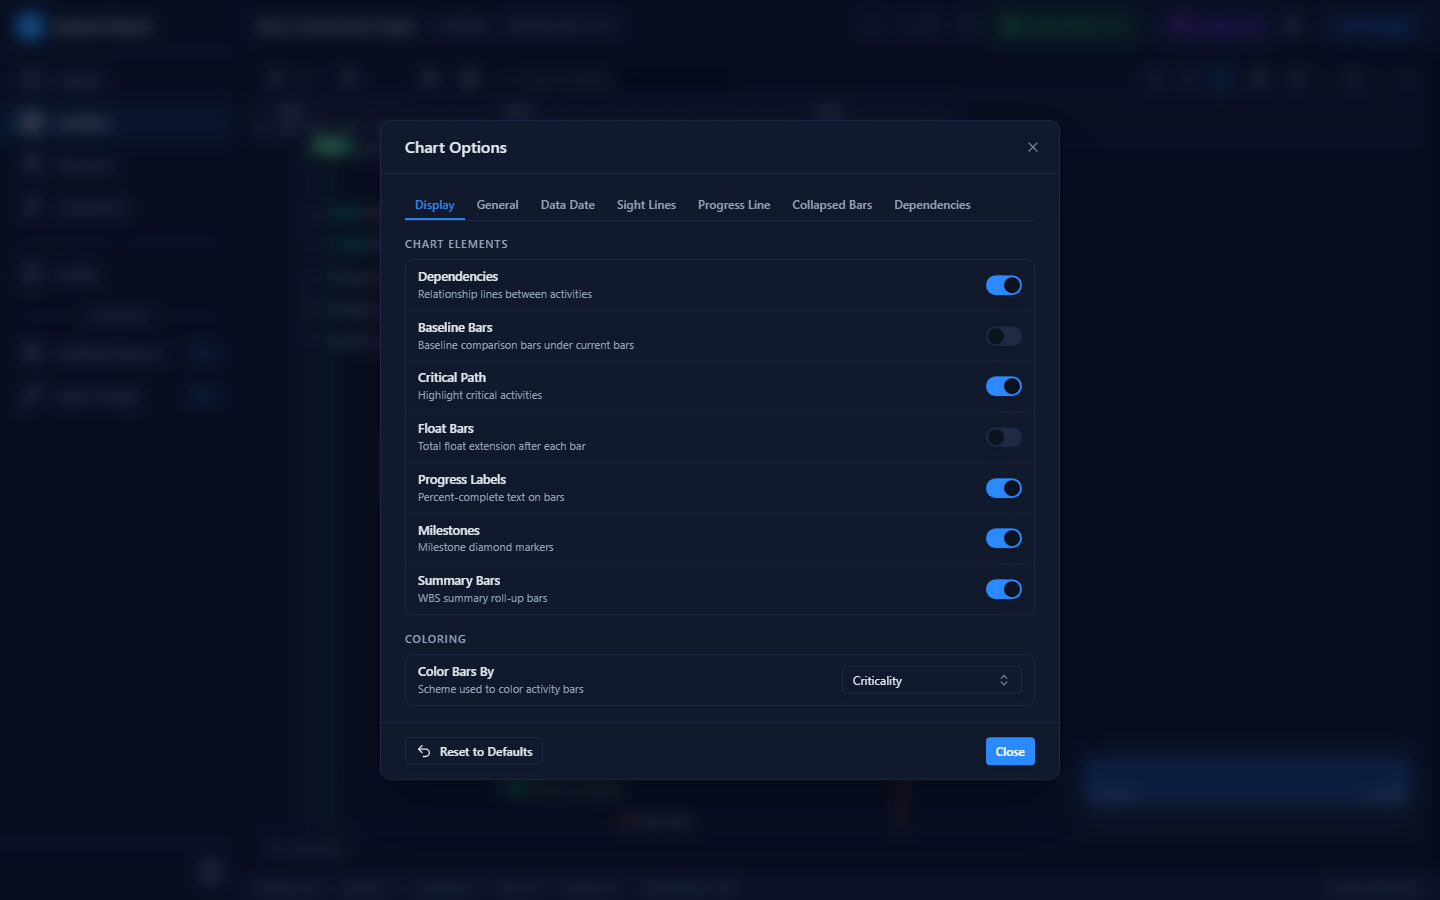Click the Critical Path label text

coord(452,377)
